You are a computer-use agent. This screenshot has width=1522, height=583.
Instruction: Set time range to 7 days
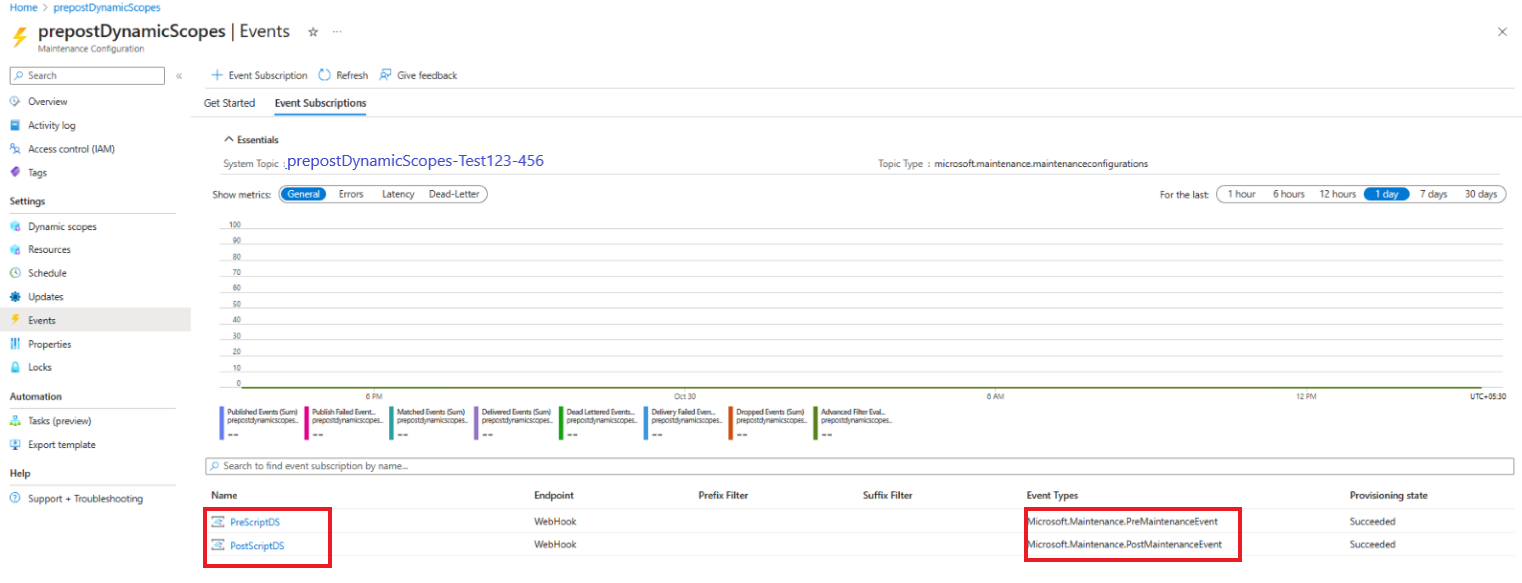1433,194
